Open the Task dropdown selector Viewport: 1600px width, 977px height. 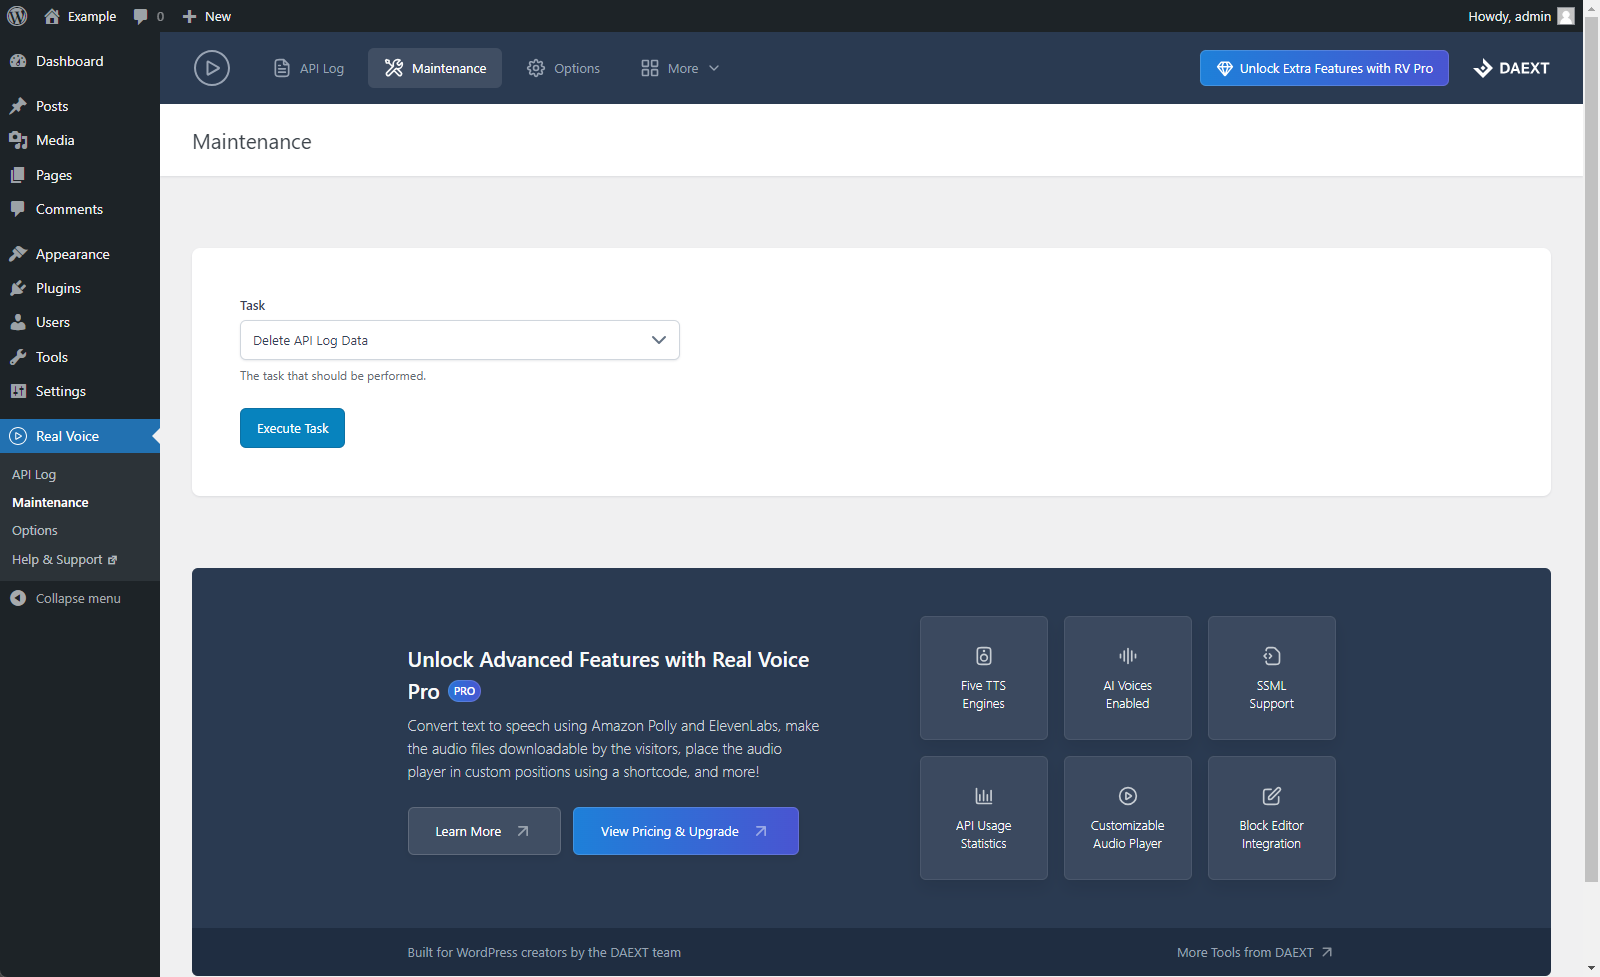pos(460,340)
